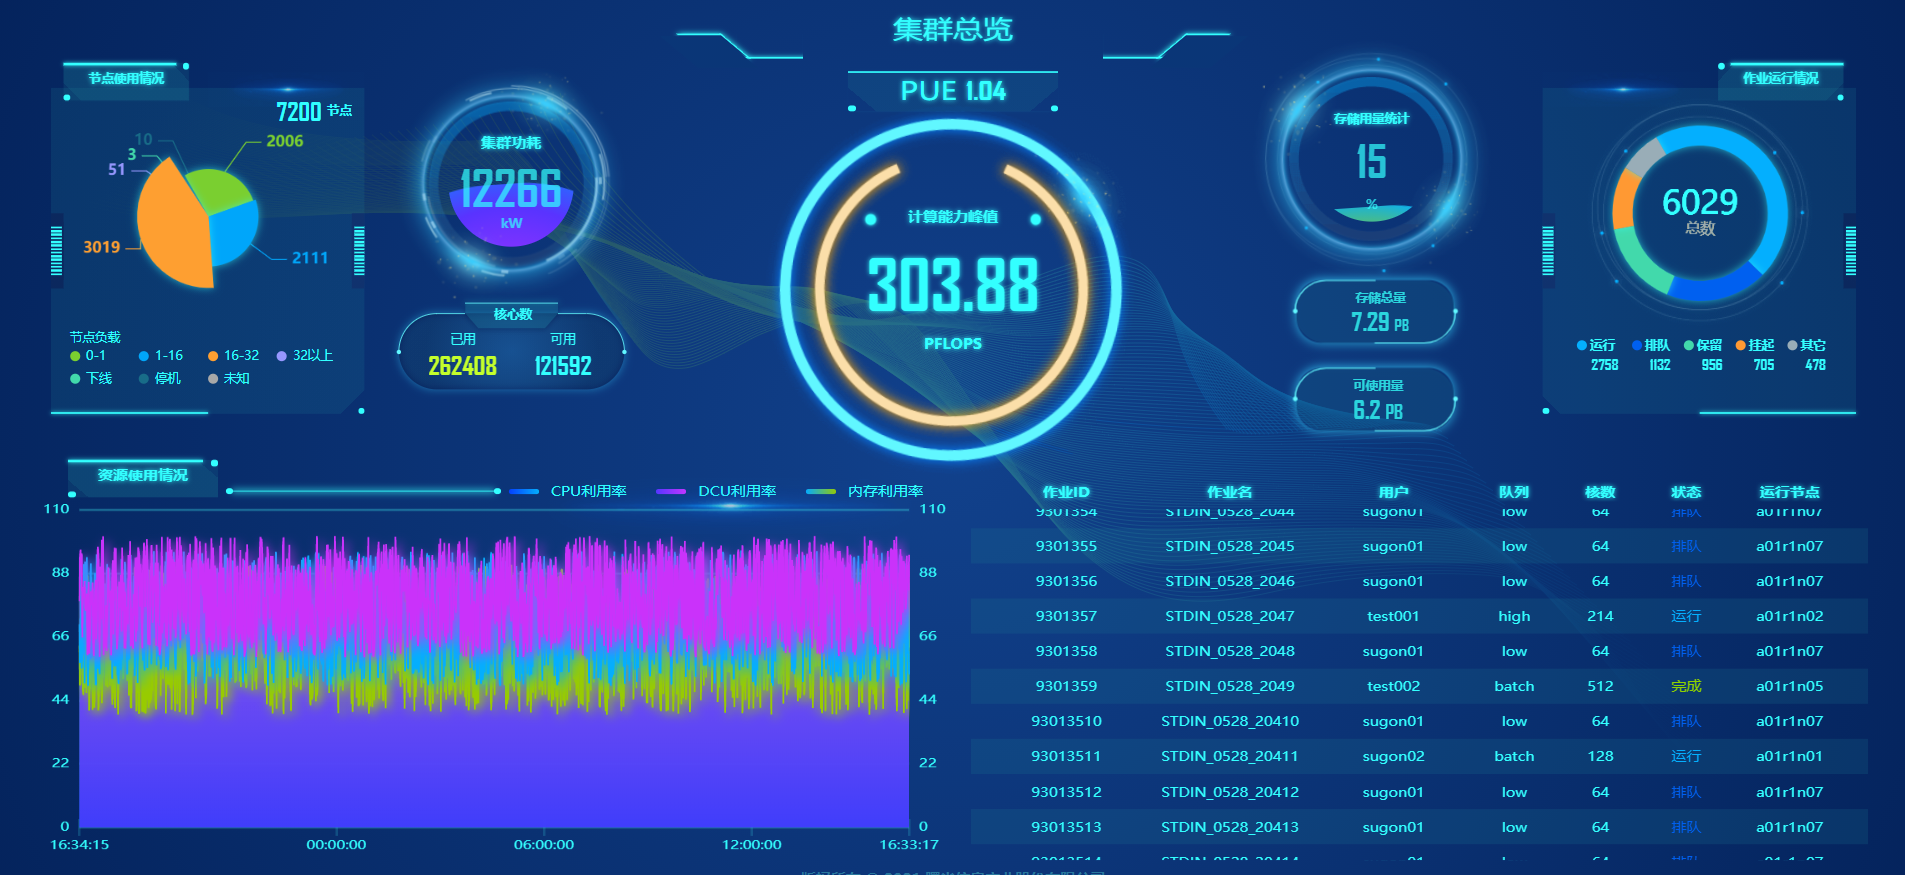Image resolution: width=1905 pixels, height=875 pixels.
Task: Click the 32以上 purple legend marker
Action: click(x=282, y=356)
